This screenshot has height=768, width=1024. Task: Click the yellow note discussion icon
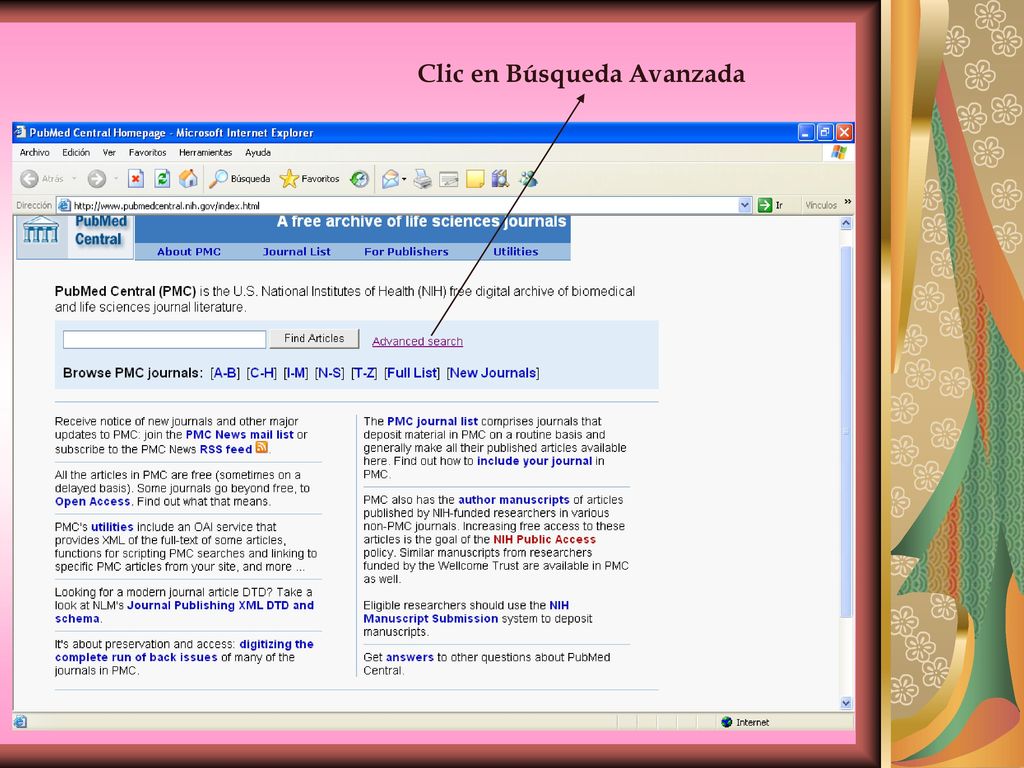[x=475, y=179]
